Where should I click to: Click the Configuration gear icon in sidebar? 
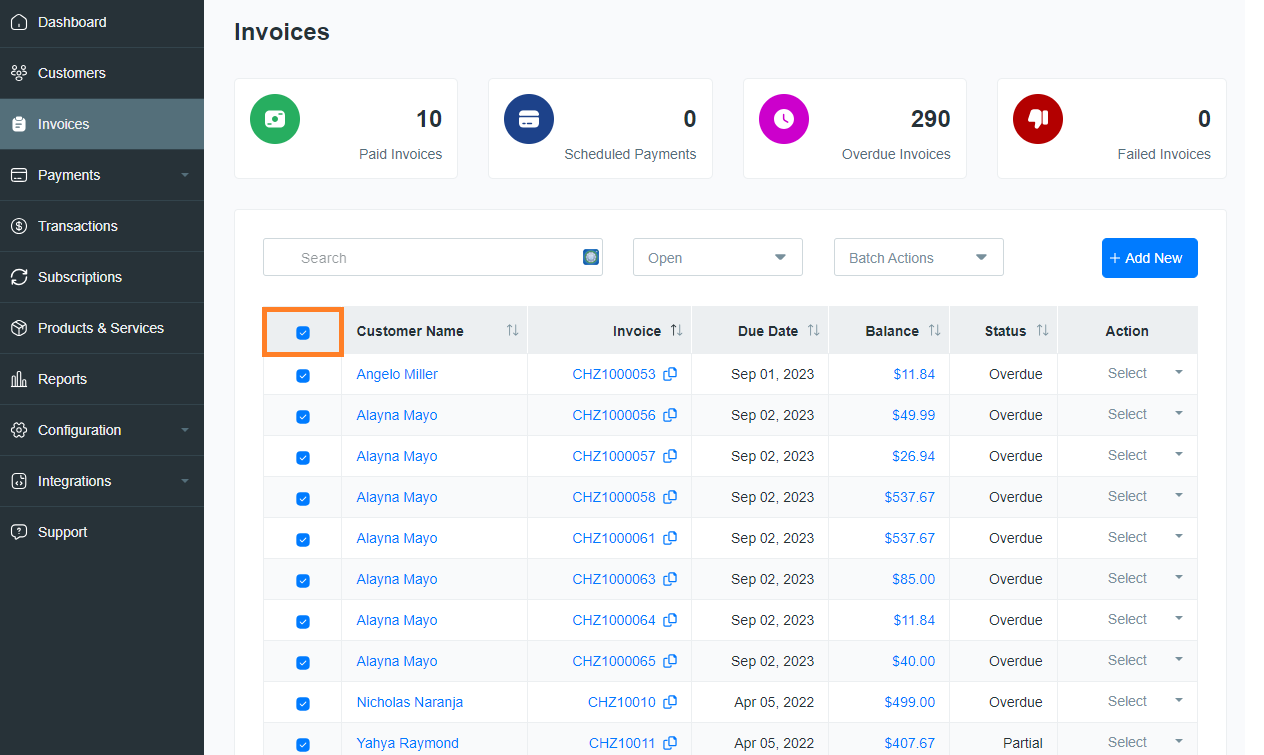(x=18, y=430)
